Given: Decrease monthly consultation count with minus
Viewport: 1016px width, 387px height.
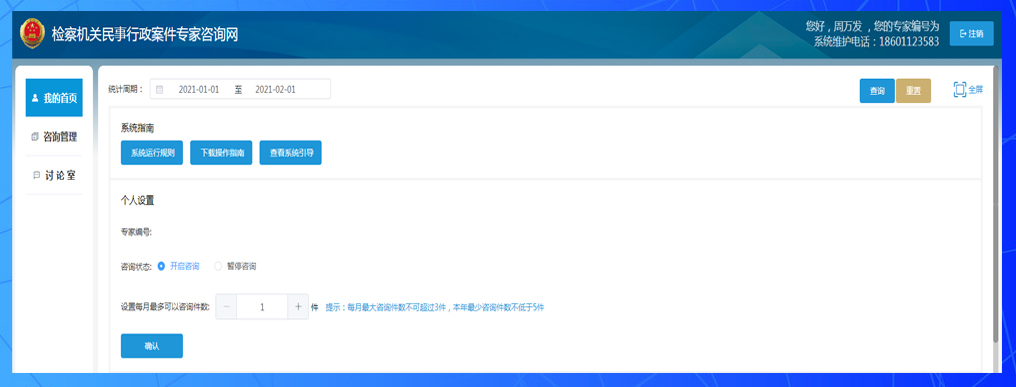Looking at the screenshot, I should point(226,307).
